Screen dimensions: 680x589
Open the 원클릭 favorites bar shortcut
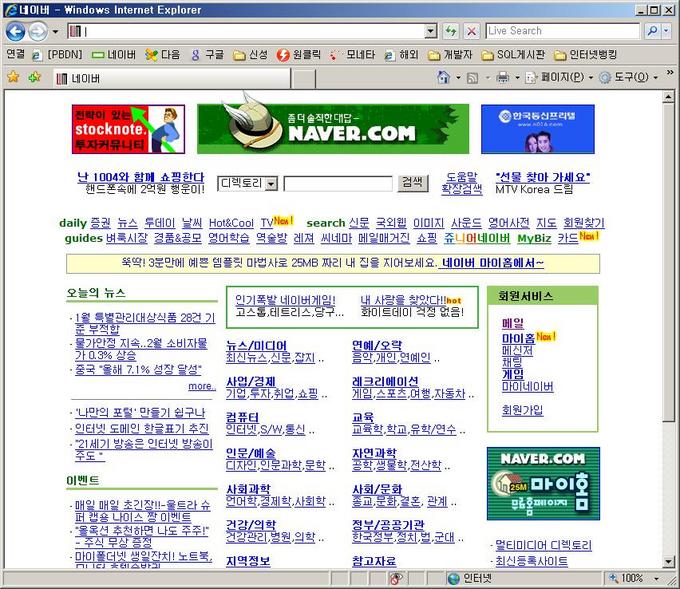tap(299, 55)
